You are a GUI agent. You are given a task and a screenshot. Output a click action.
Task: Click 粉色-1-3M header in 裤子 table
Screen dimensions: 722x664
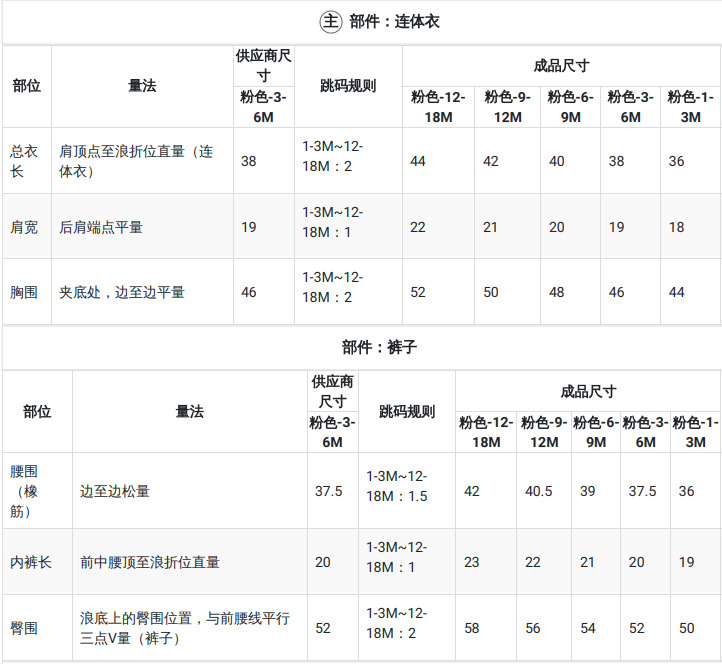696,432
